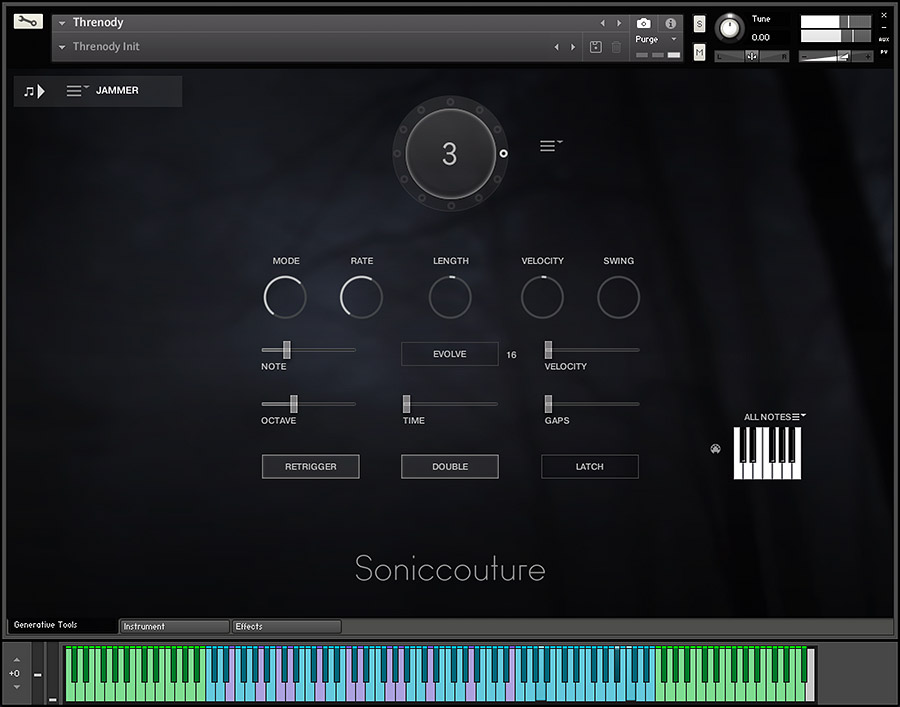Shift keyboard octave down with the arrow
This screenshot has height=707, width=900.
(17, 686)
